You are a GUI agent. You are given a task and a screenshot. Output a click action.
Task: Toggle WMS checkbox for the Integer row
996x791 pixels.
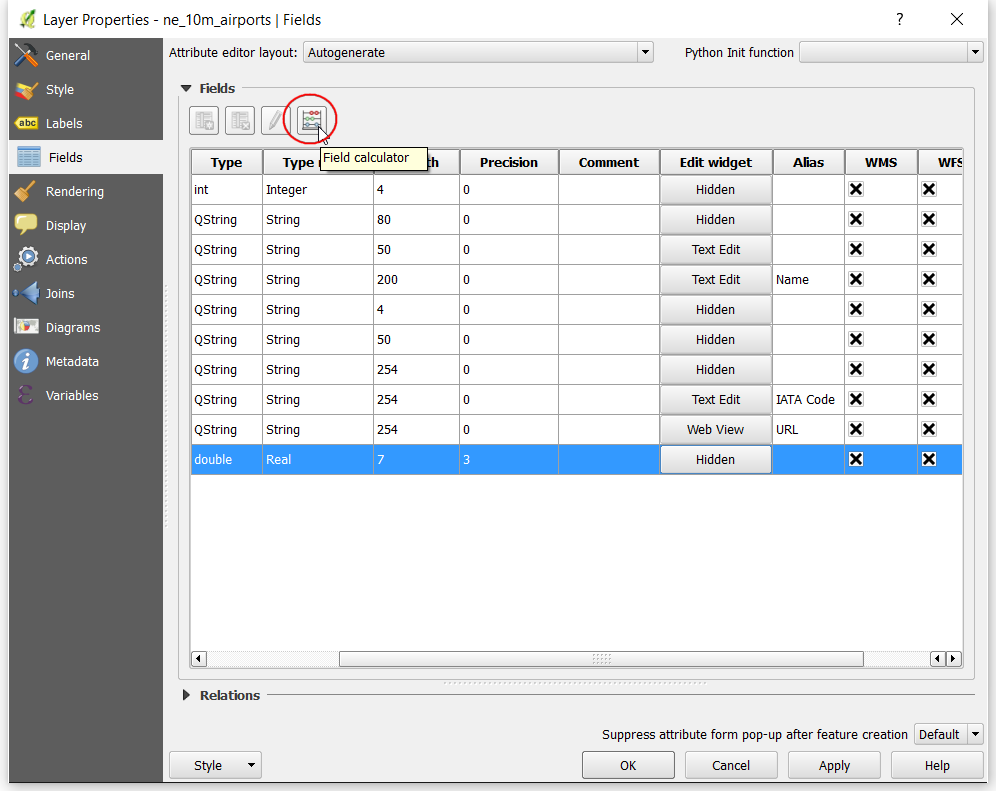click(856, 189)
